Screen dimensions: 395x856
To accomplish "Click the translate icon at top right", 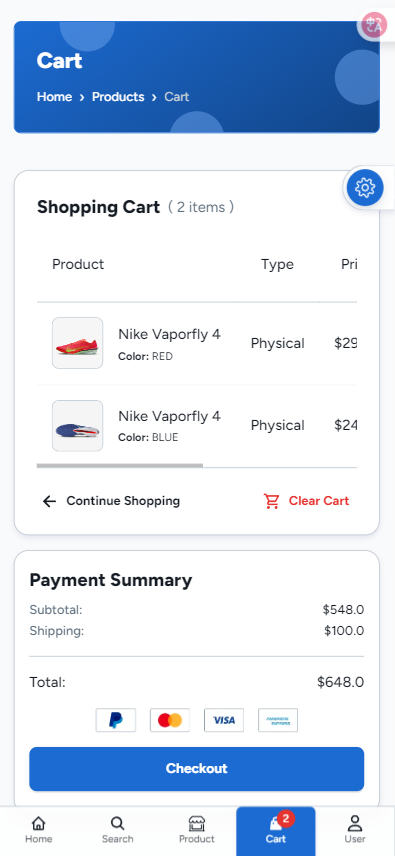I will 374,25.
